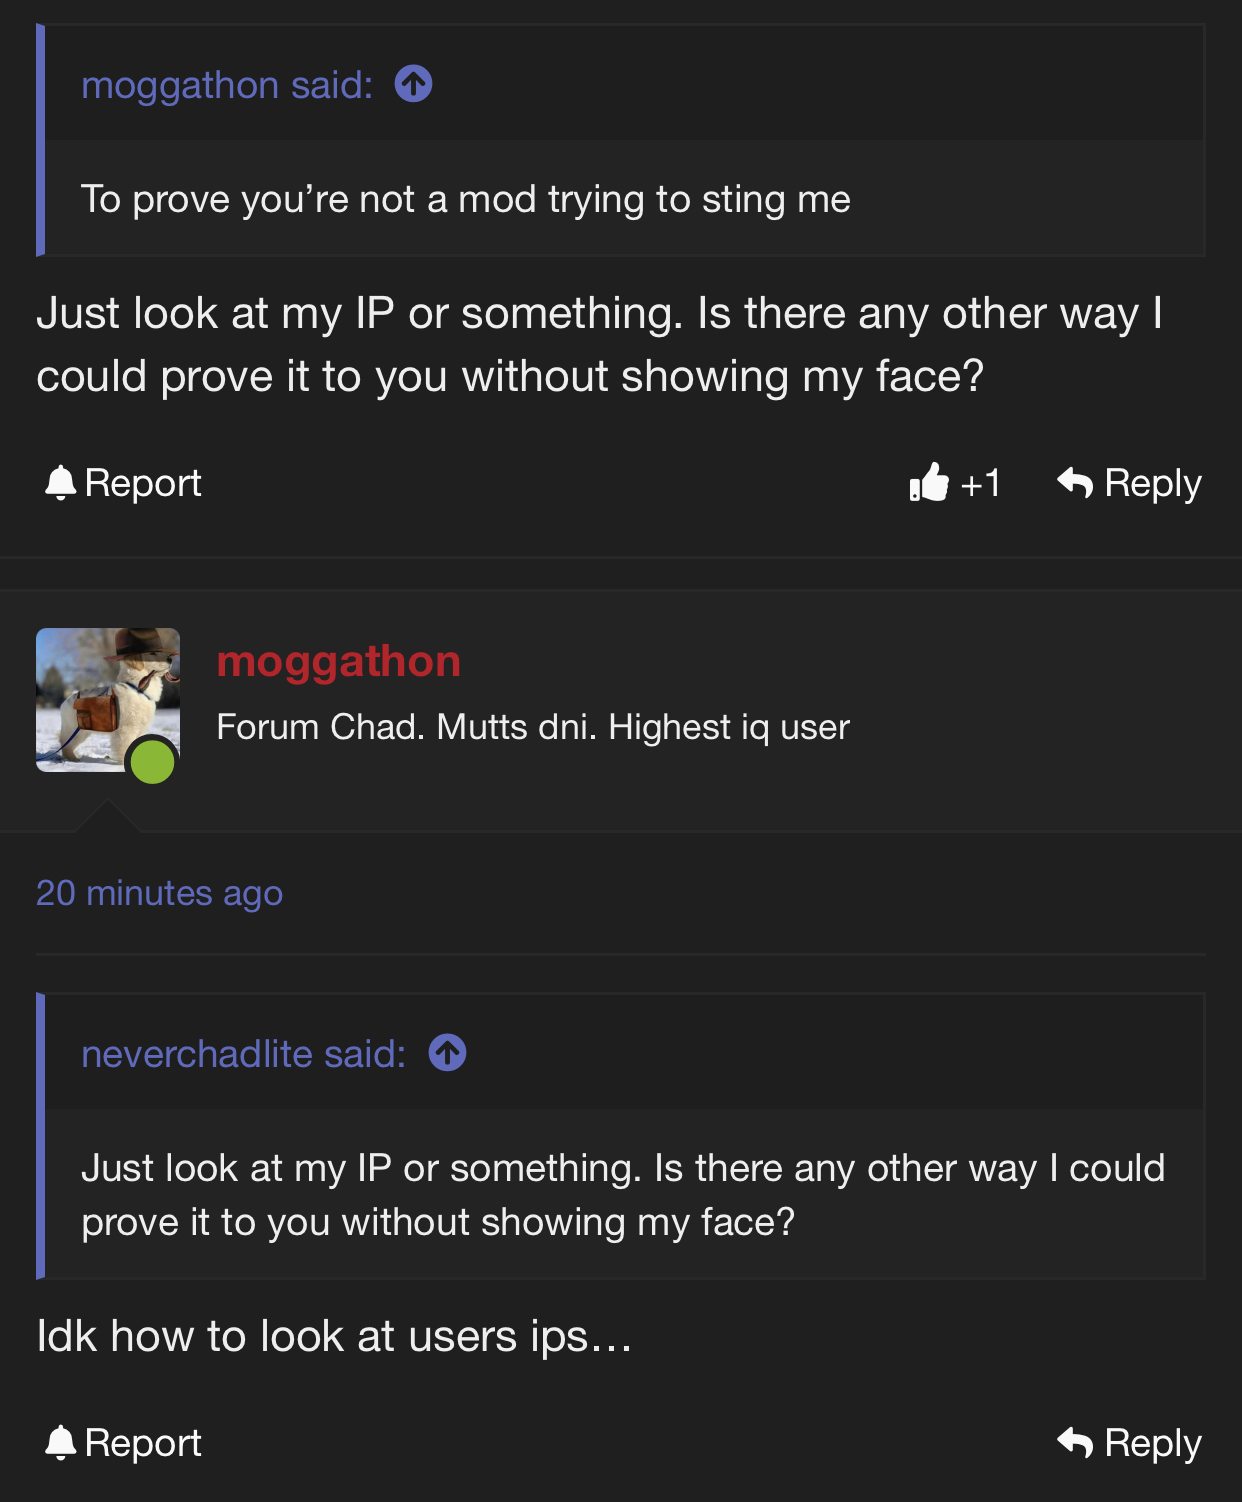
Task: Click the up-arrow icon beside "moggathon said:"
Action: [x=413, y=84]
